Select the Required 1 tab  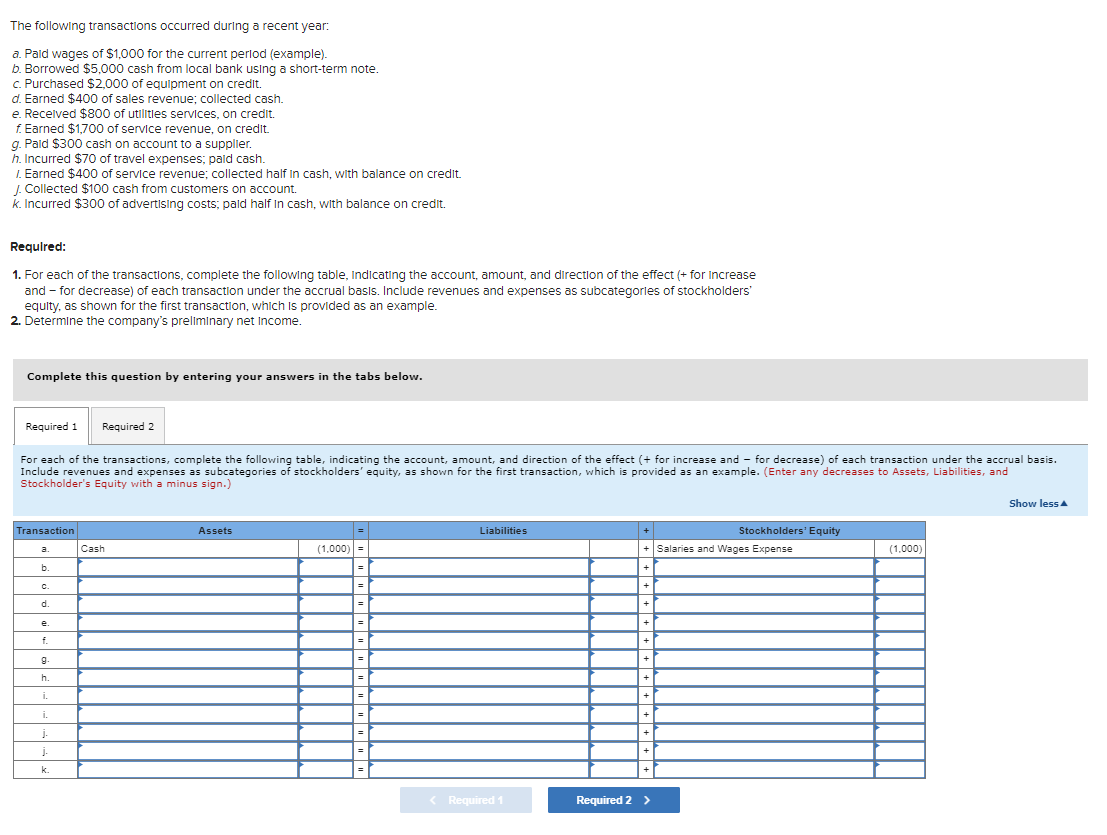[52, 426]
